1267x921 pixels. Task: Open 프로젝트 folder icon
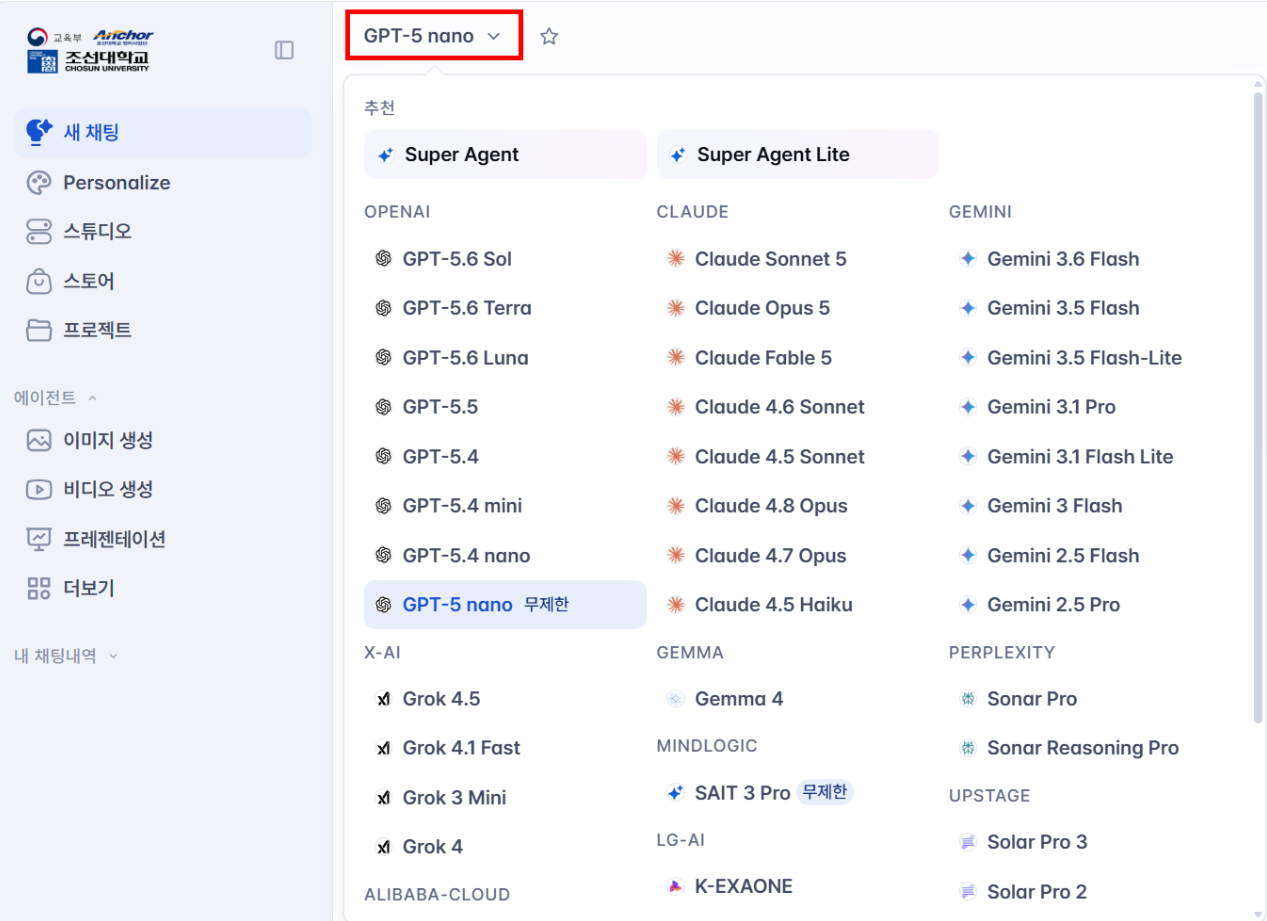pyautogui.click(x=39, y=330)
